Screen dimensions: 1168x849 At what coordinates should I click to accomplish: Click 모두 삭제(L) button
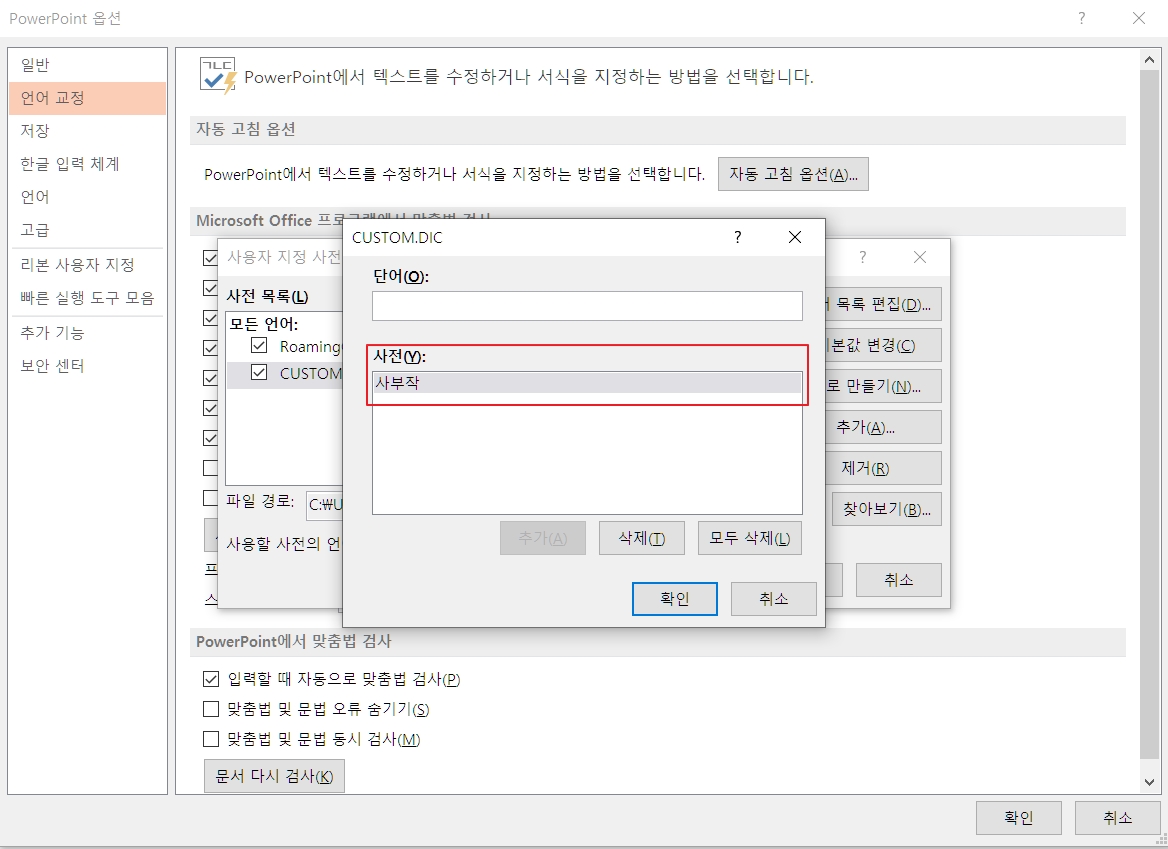(x=749, y=538)
